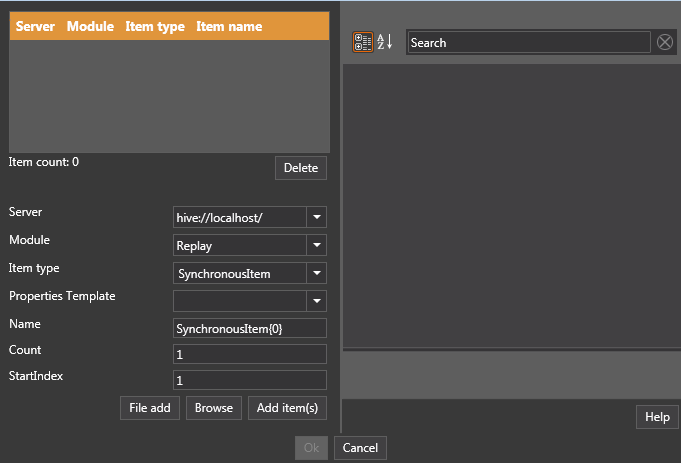Click the File add button
The height and width of the screenshot is (463, 681).
point(150,408)
